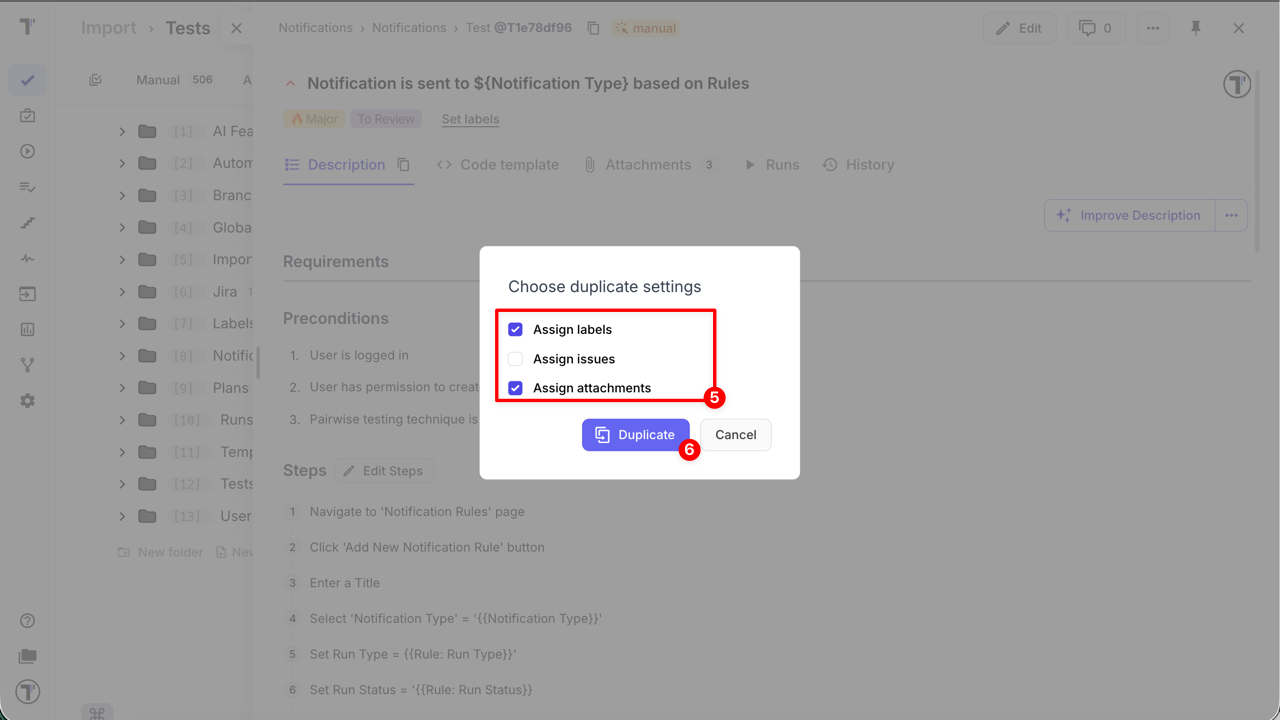The image size is (1280, 720).
Task: Select the Tests checkmark icon in sidebar
Action: (27, 80)
